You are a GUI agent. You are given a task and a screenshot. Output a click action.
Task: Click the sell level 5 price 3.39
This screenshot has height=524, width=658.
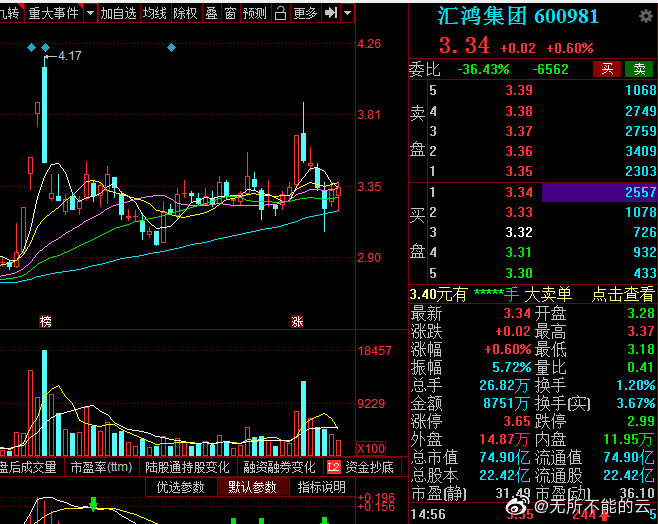519,90
